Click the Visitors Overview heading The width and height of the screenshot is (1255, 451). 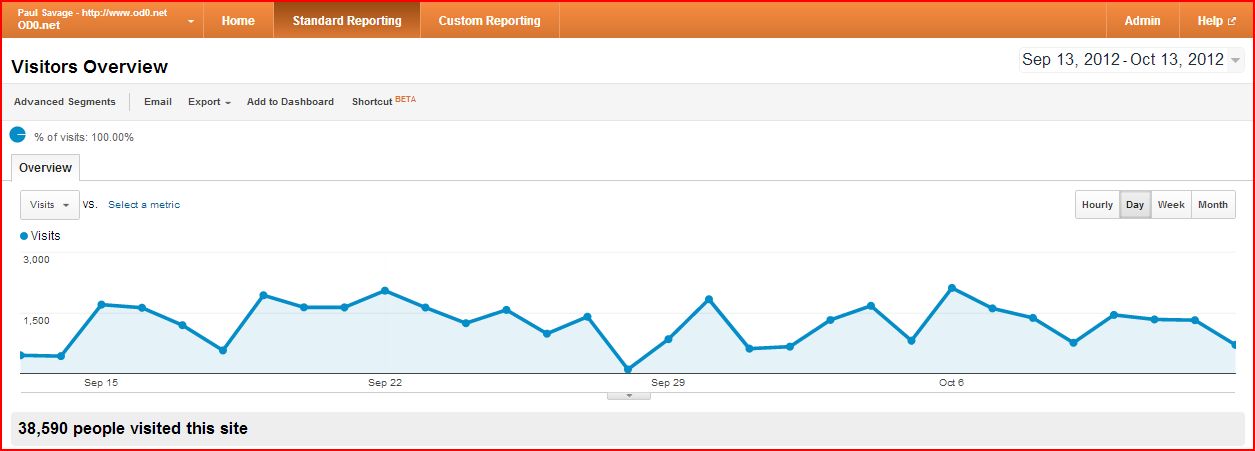click(90, 67)
